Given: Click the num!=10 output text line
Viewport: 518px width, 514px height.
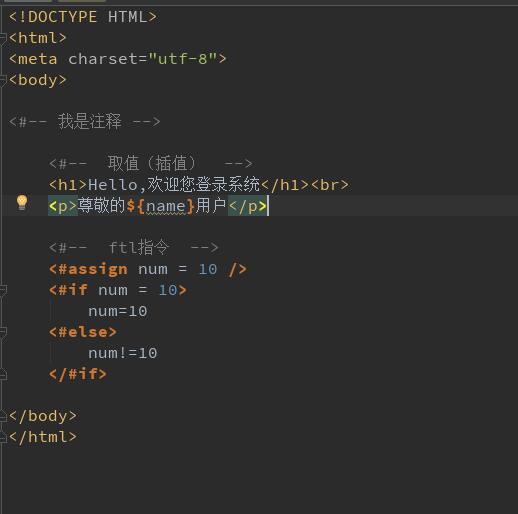Looking at the screenshot, I should [x=122, y=353].
